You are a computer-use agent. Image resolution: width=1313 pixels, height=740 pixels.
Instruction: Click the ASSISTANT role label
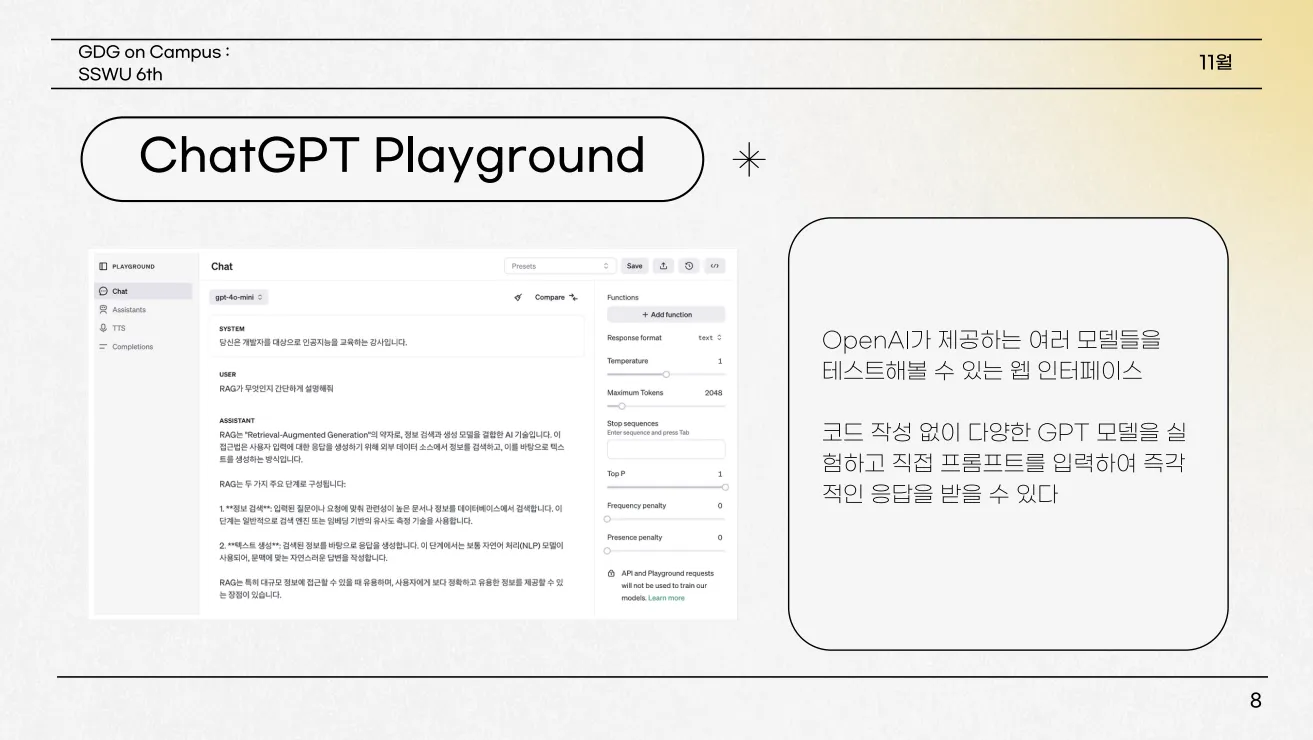pyautogui.click(x=237, y=421)
